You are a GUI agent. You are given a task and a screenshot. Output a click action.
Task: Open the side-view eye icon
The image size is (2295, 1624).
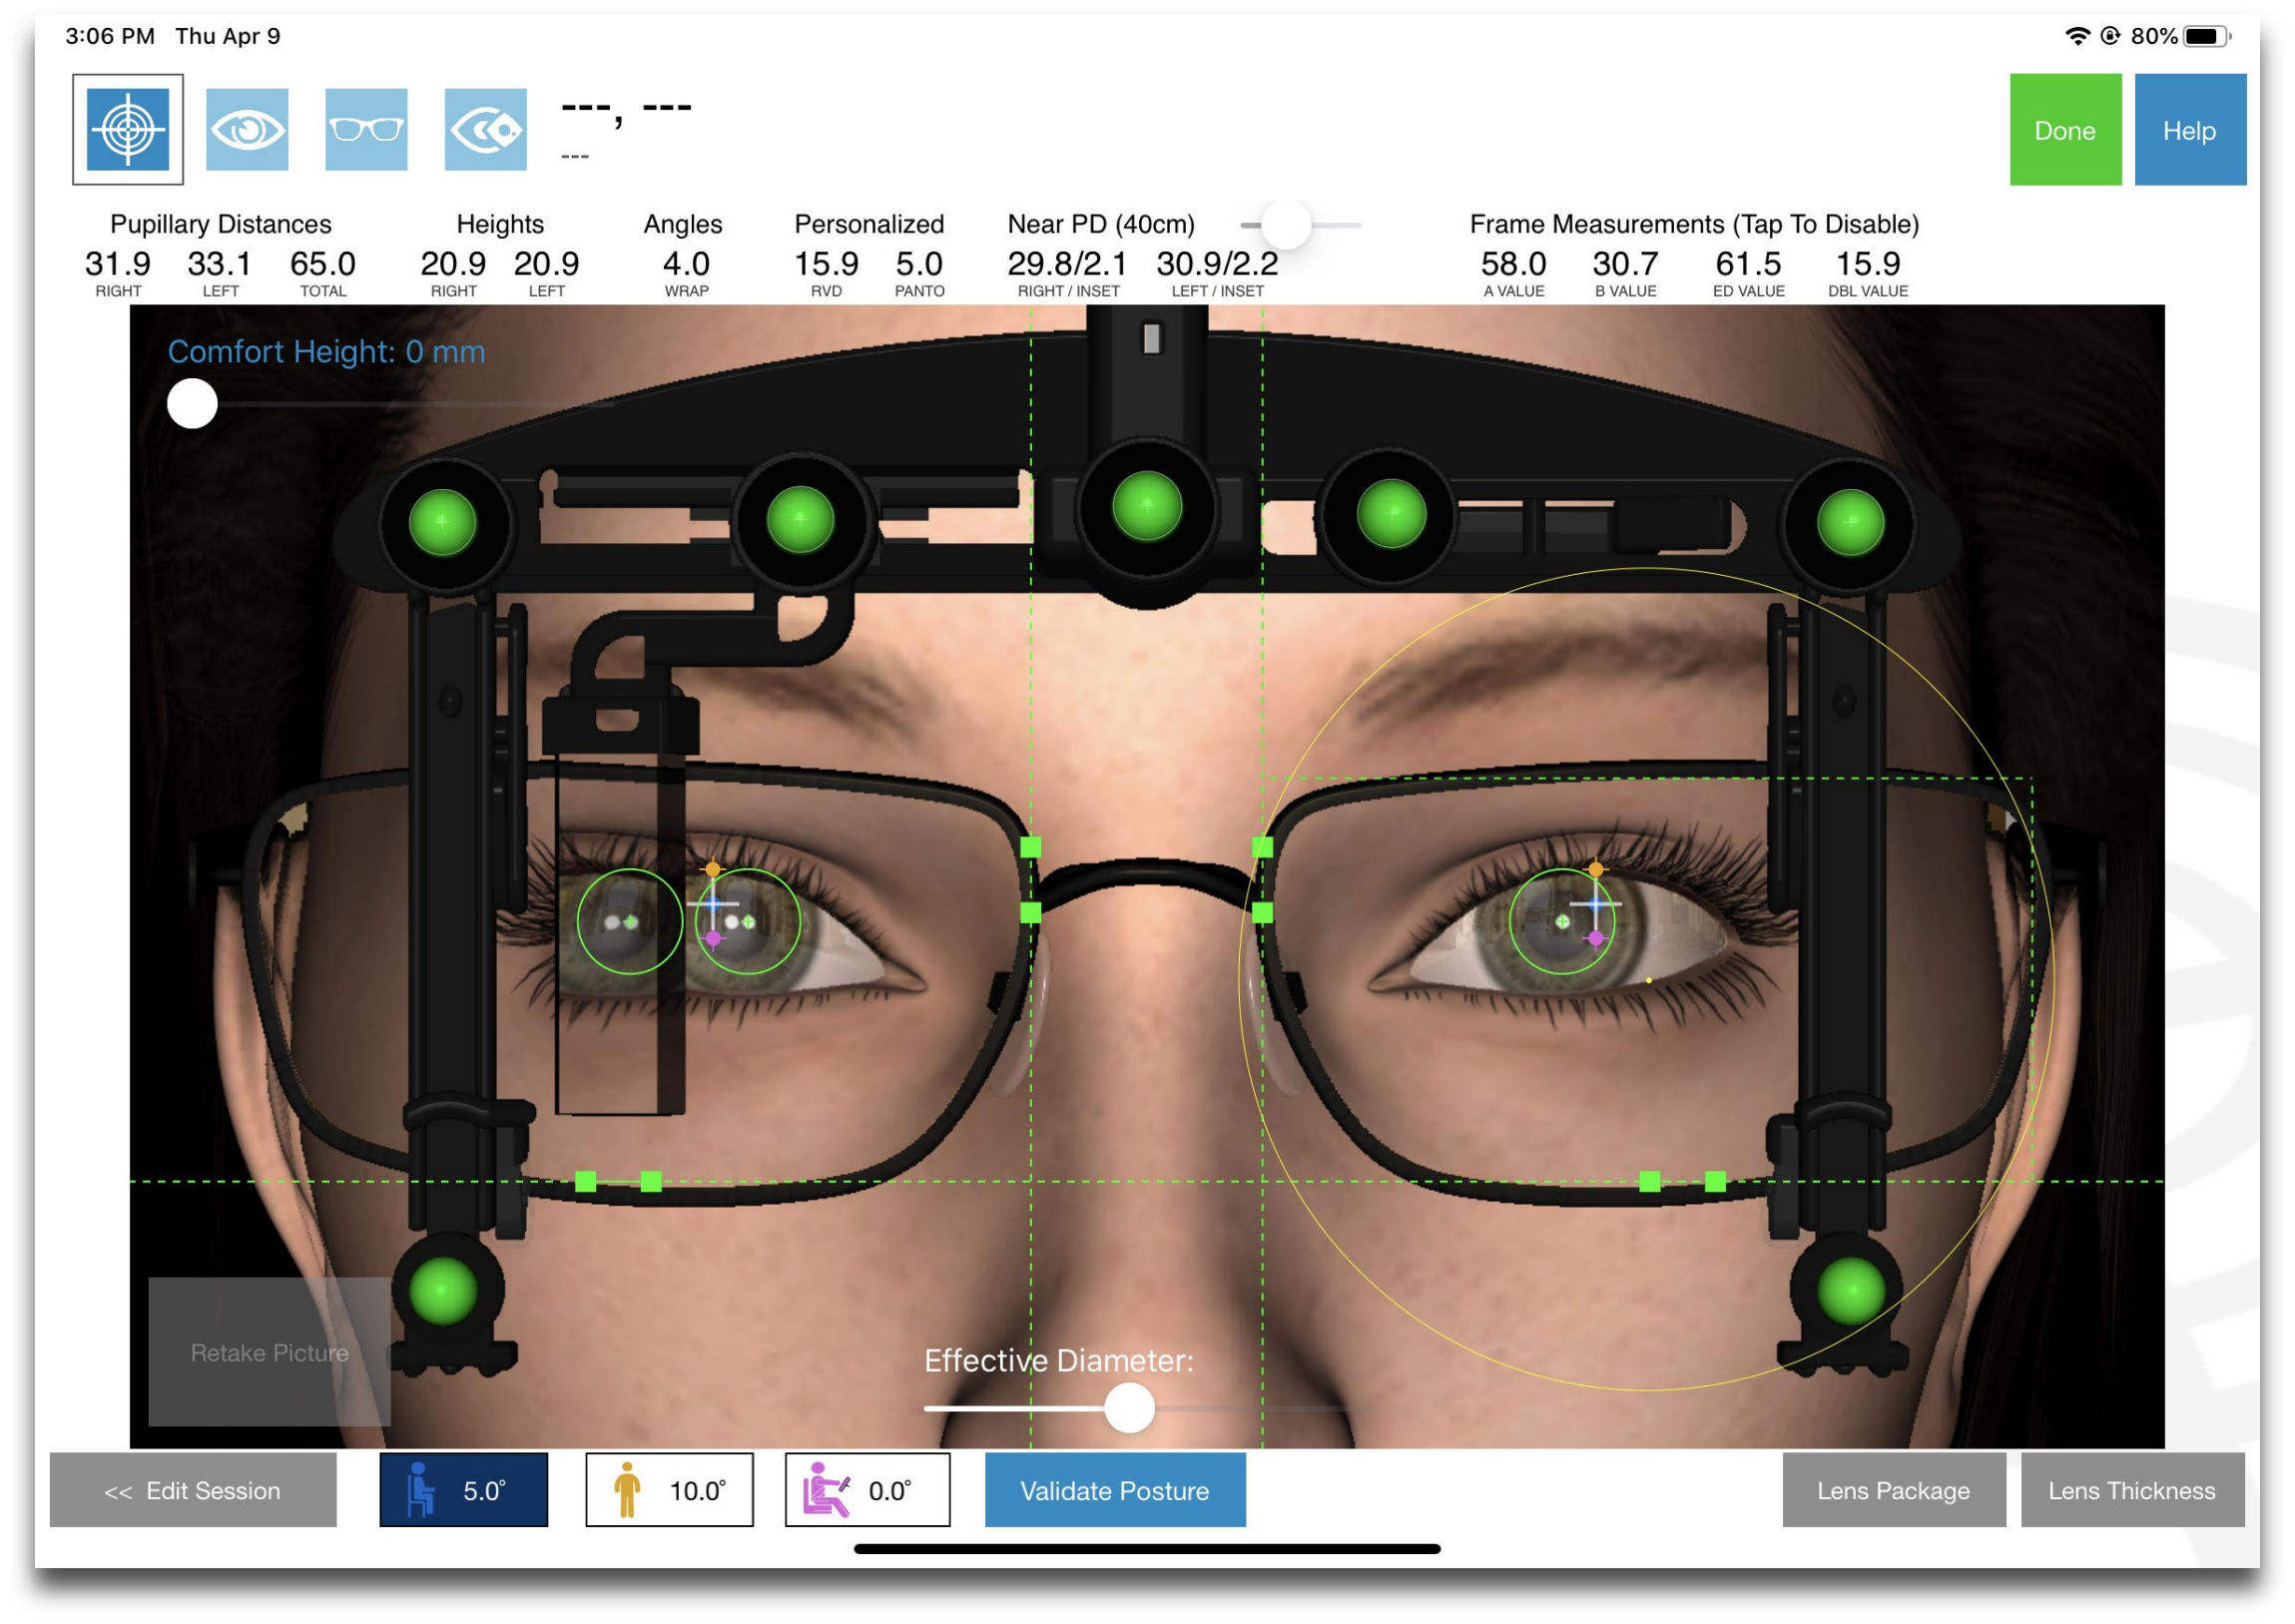coord(485,129)
